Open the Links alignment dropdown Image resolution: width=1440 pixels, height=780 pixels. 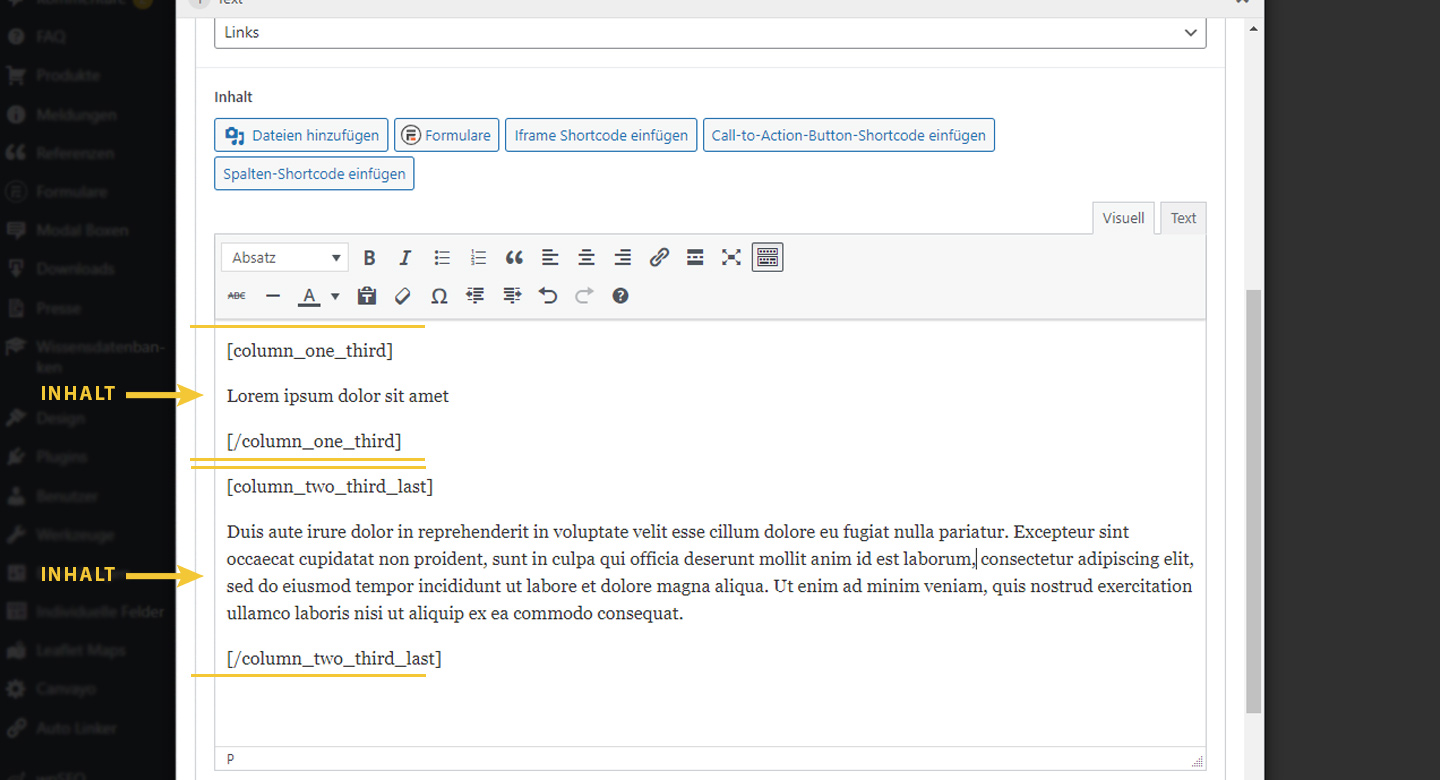(x=710, y=32)
